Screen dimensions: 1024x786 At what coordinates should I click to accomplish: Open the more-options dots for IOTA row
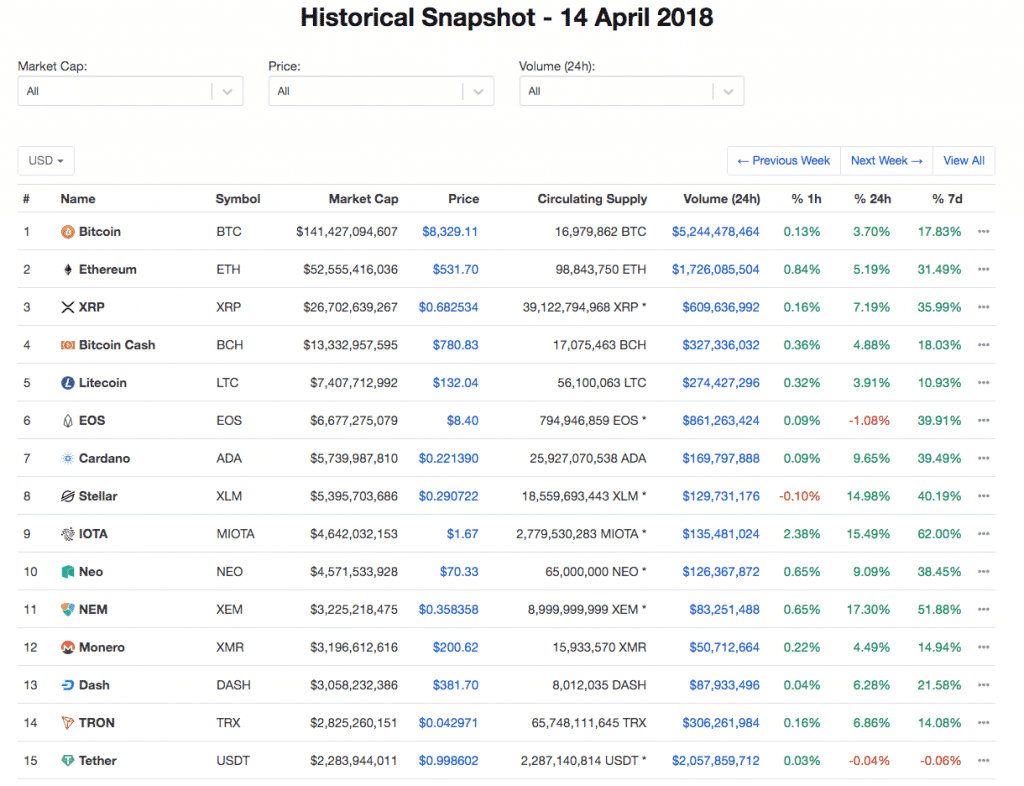pos(984,535)
